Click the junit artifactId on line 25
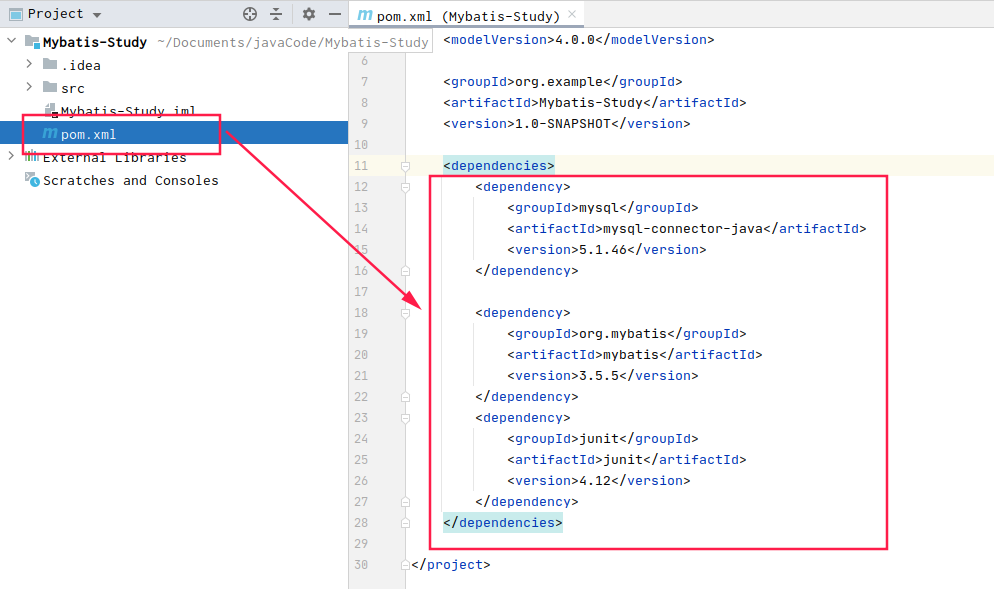Screen dimensions: 994x589 [x=623, y=460]
